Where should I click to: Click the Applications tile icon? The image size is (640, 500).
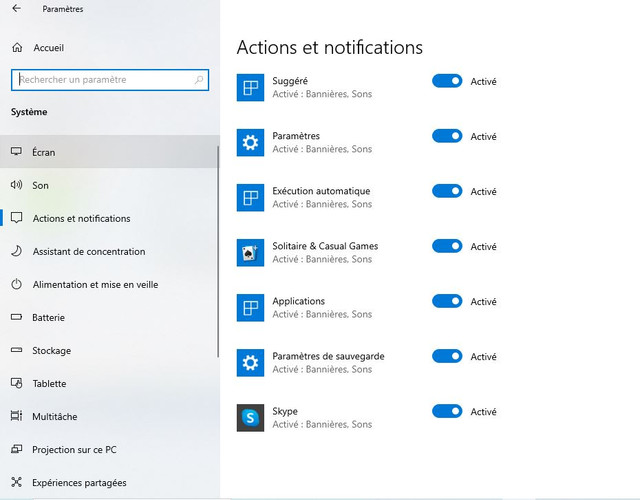(x=250, y=308)
